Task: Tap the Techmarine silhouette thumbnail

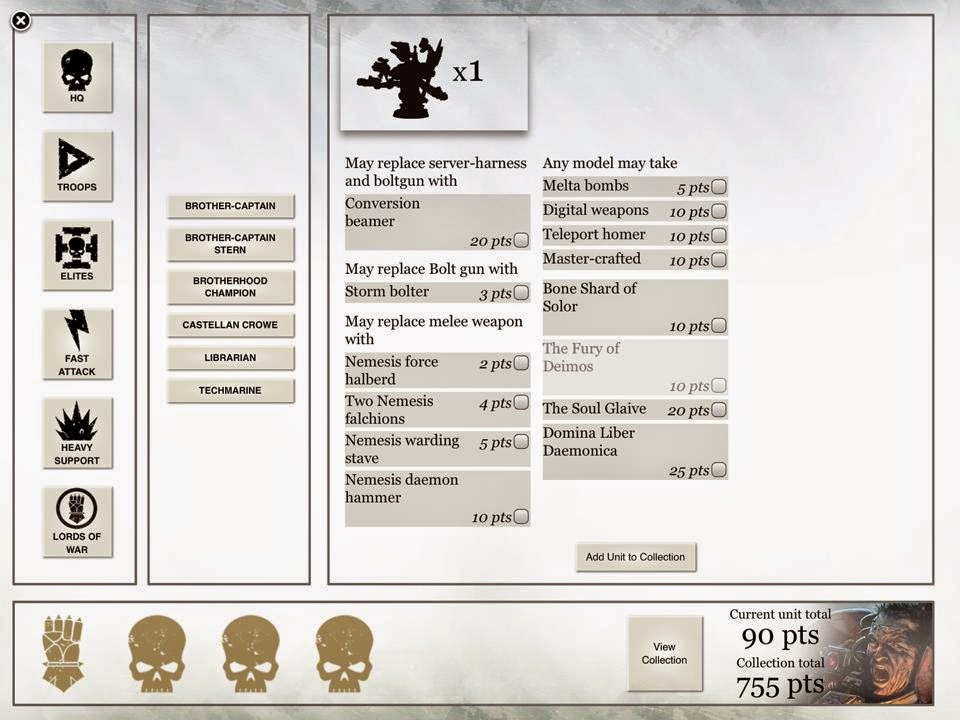Action: point(402,78)
